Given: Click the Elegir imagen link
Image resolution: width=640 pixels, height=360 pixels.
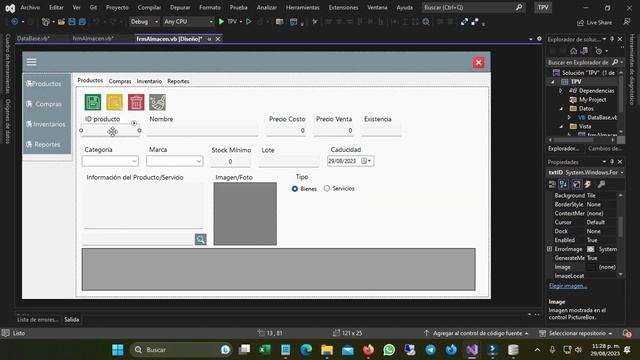Looking at the screenshot, I should tap(568, 286).
